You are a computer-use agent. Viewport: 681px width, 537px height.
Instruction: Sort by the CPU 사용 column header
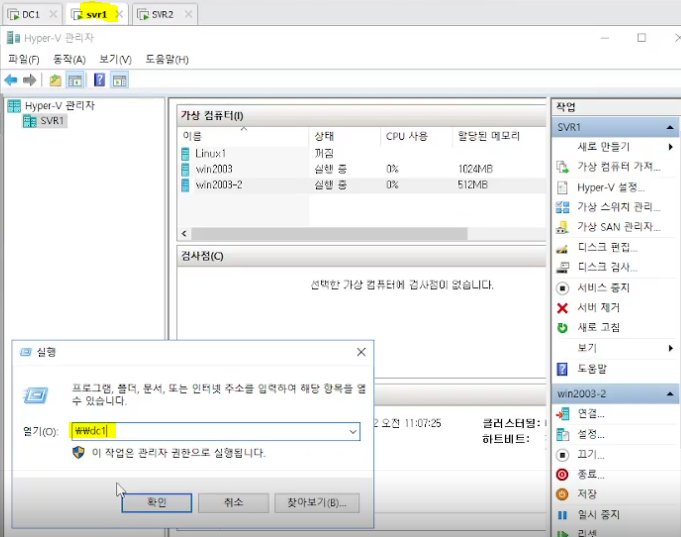tap(416, 136)
